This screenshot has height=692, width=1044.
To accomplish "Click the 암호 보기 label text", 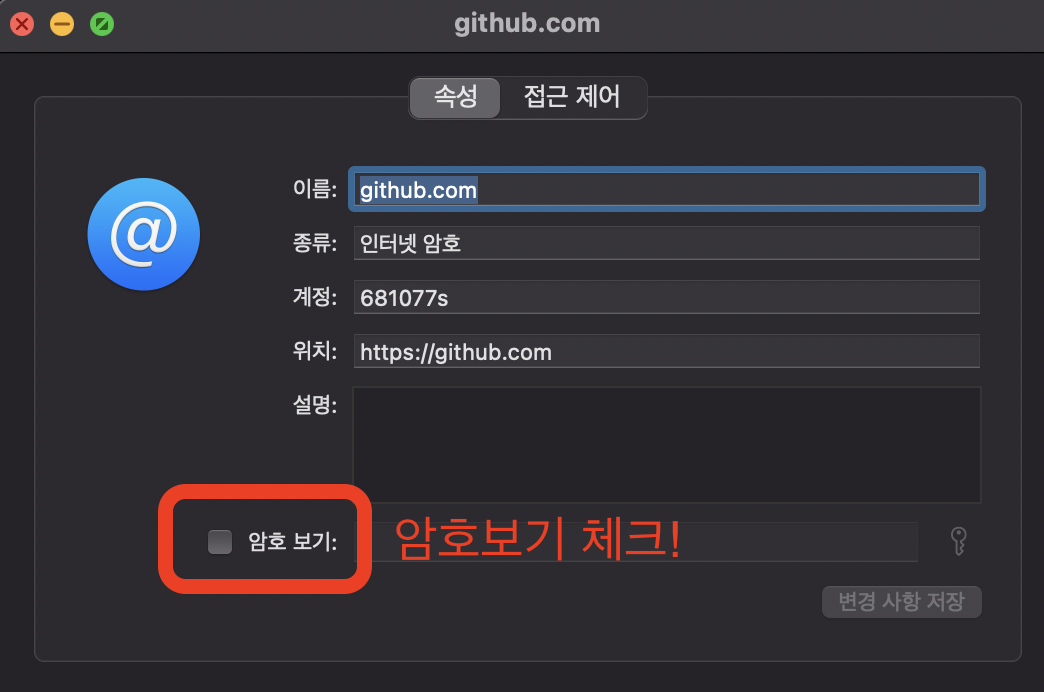I will 292,541.
